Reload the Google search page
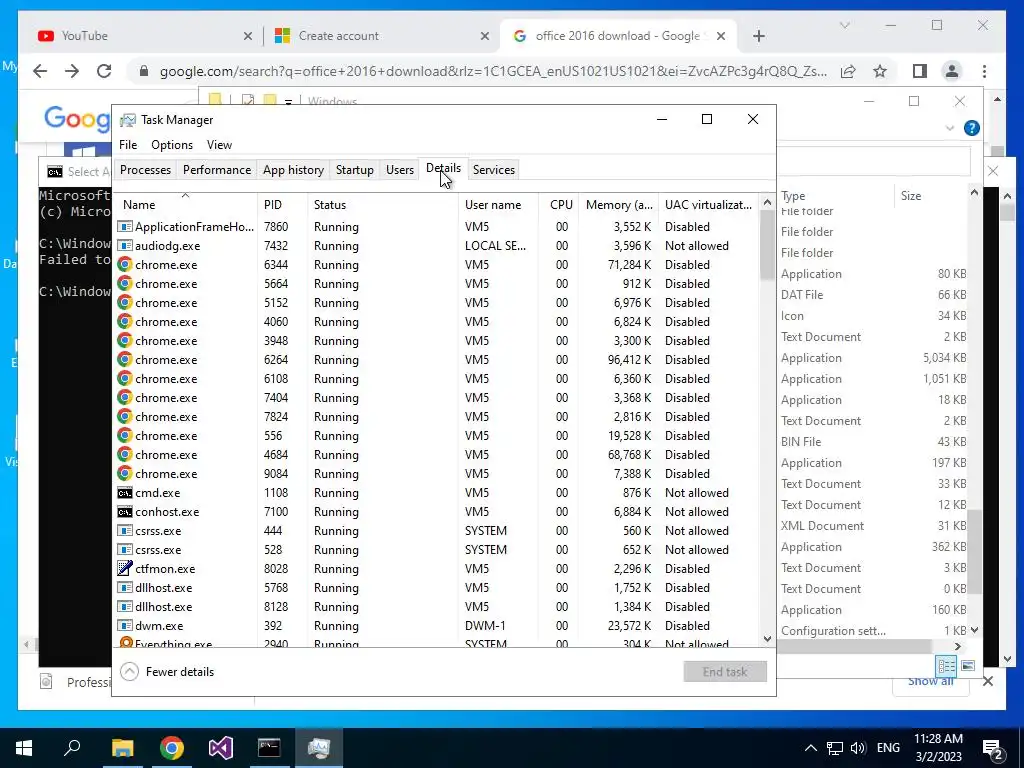 (x=104, y=71)
